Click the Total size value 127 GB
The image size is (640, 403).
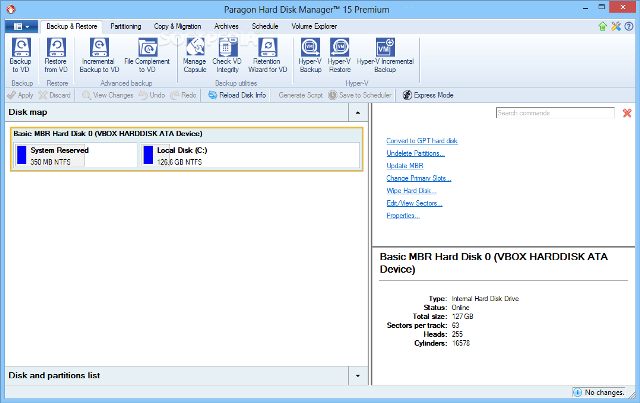(x=462, y=316)
